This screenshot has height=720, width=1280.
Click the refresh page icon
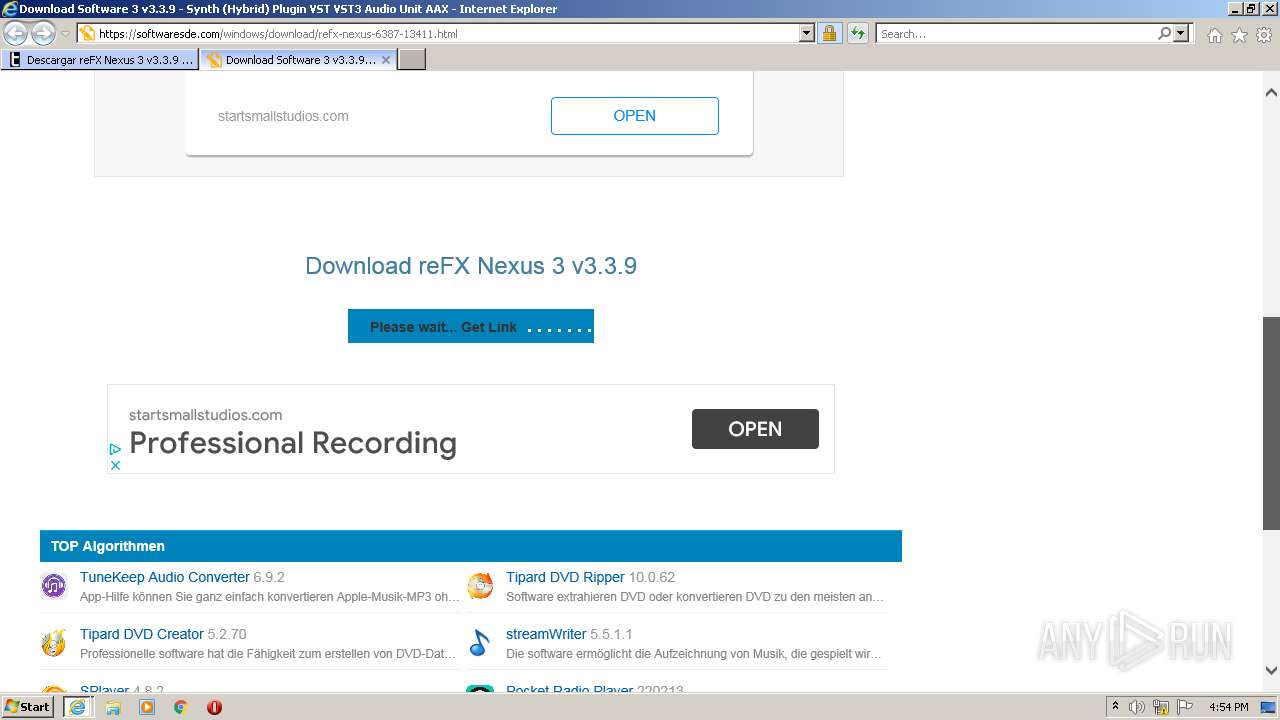coord(857,33)
